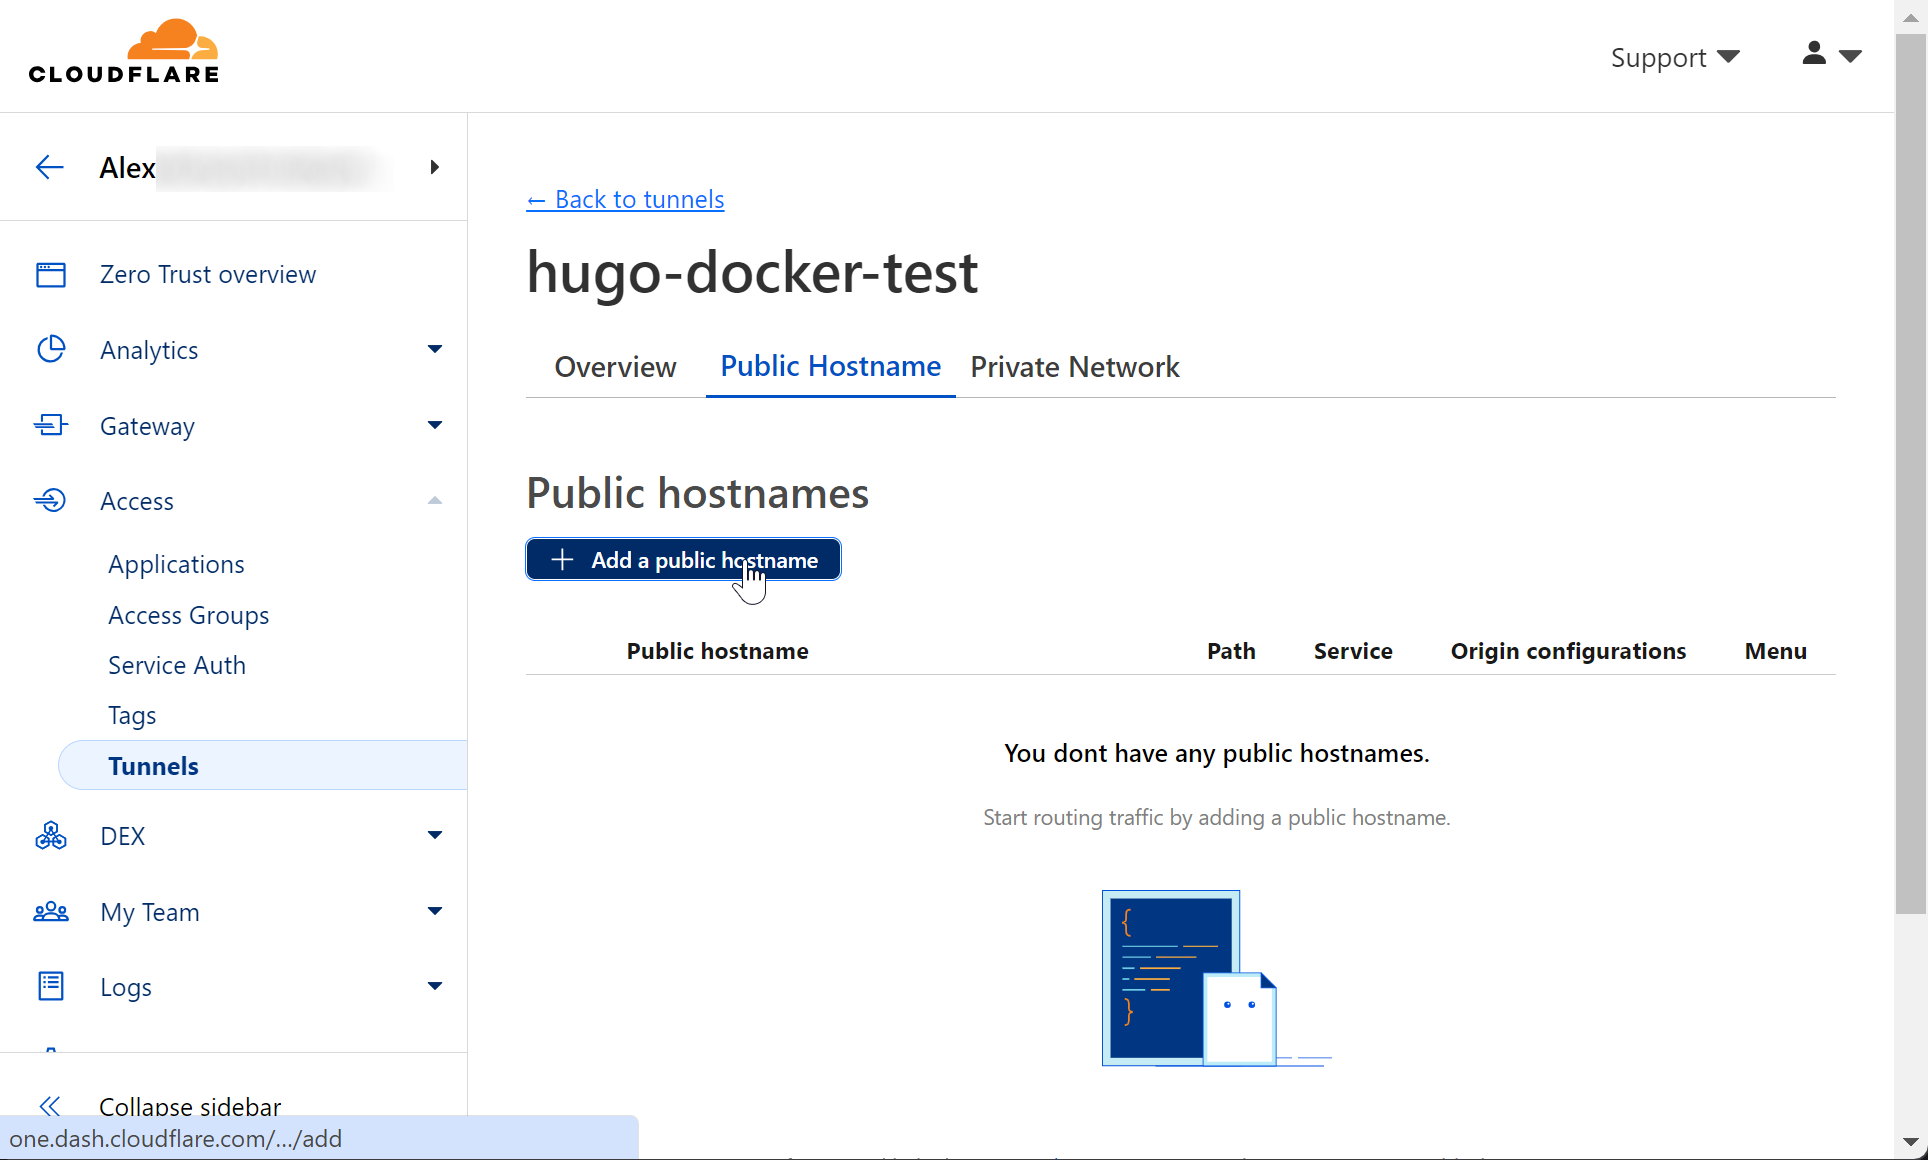Viewport: 1928px width, 1160px height.
Task: Click the scrollbar up arrow
Action: (x=1911, y=17)
